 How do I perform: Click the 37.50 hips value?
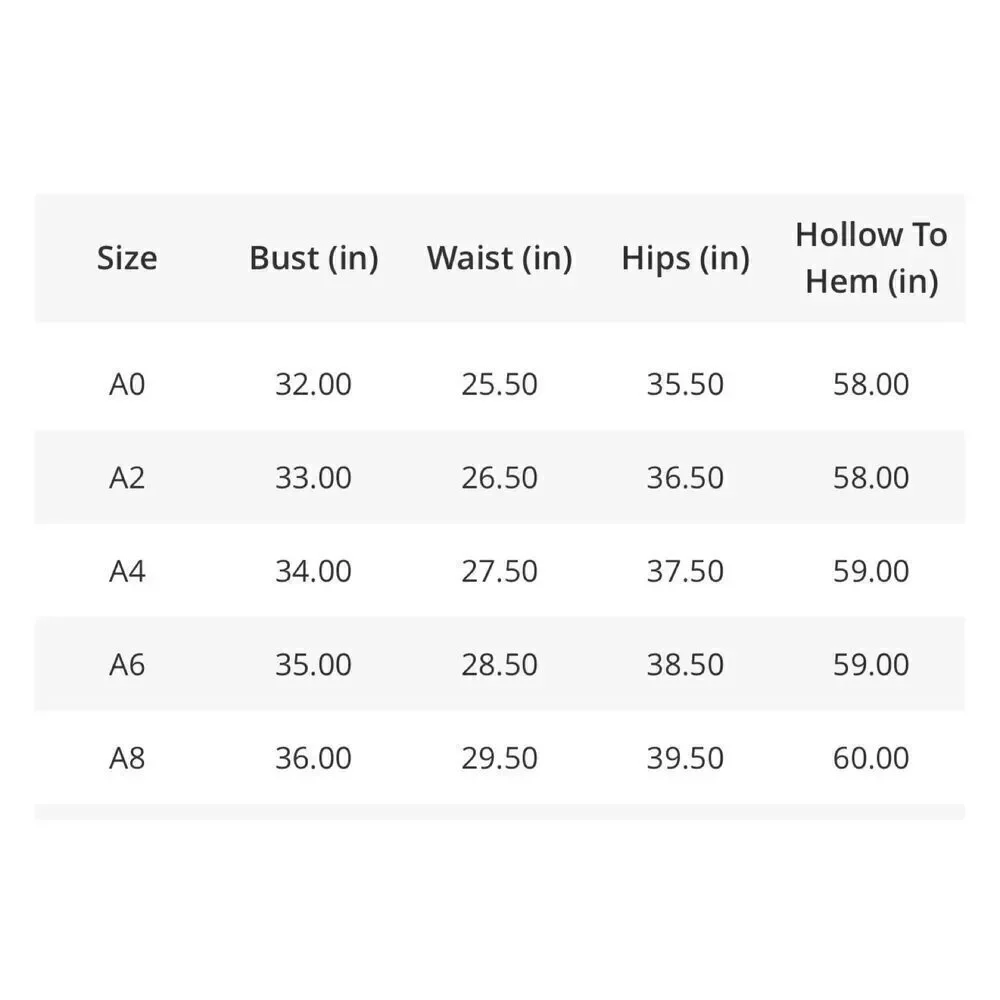(x=685, y=571)
